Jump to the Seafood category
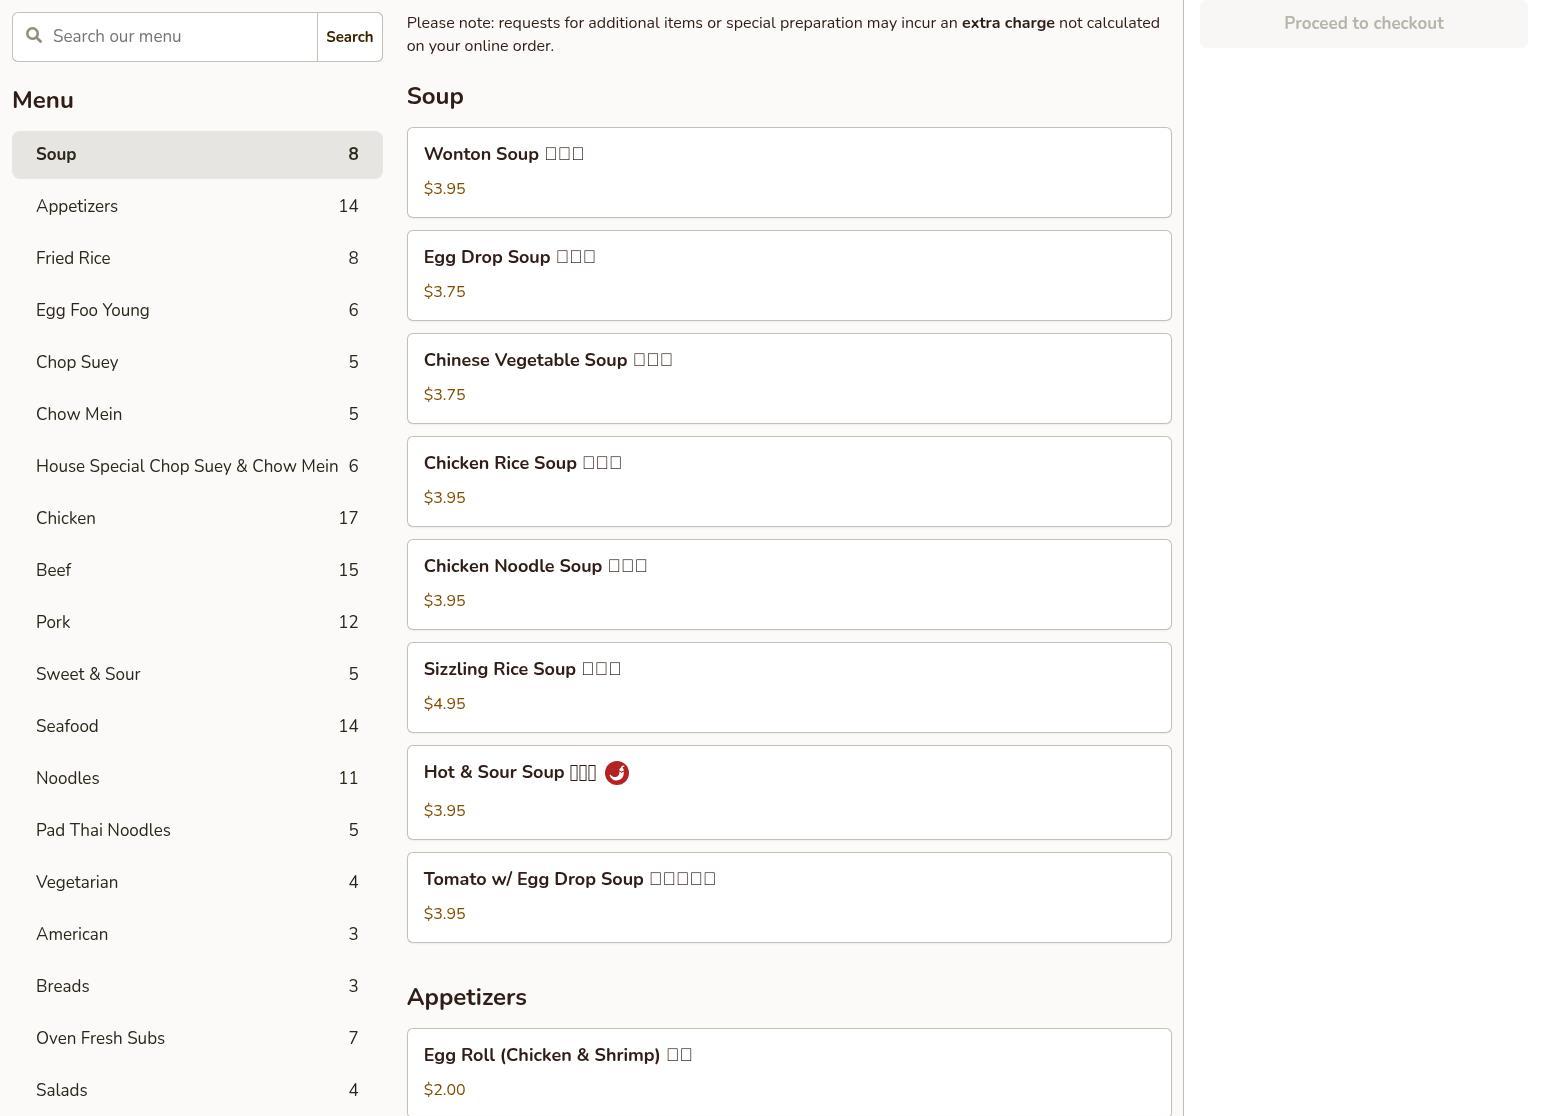Viewport: 1544px width, 1116px height. pos(197,727)
